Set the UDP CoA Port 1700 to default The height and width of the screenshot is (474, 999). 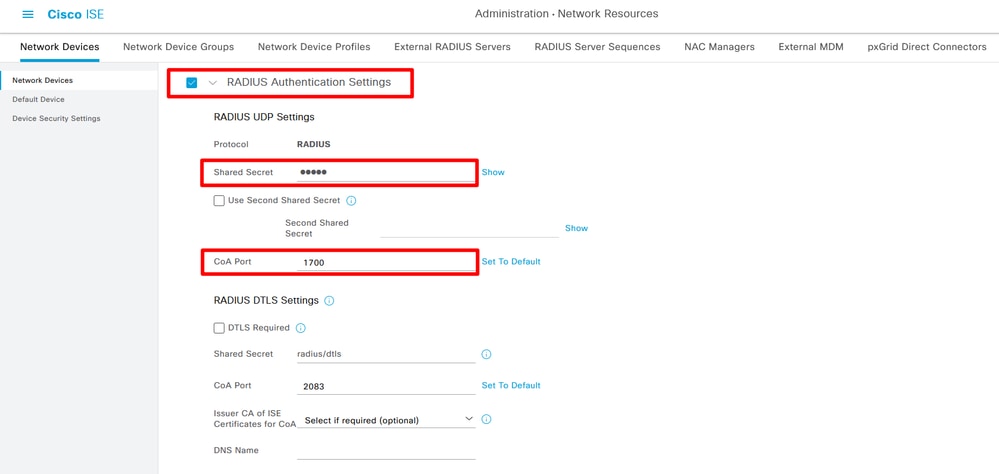click(x=511, y=261)
